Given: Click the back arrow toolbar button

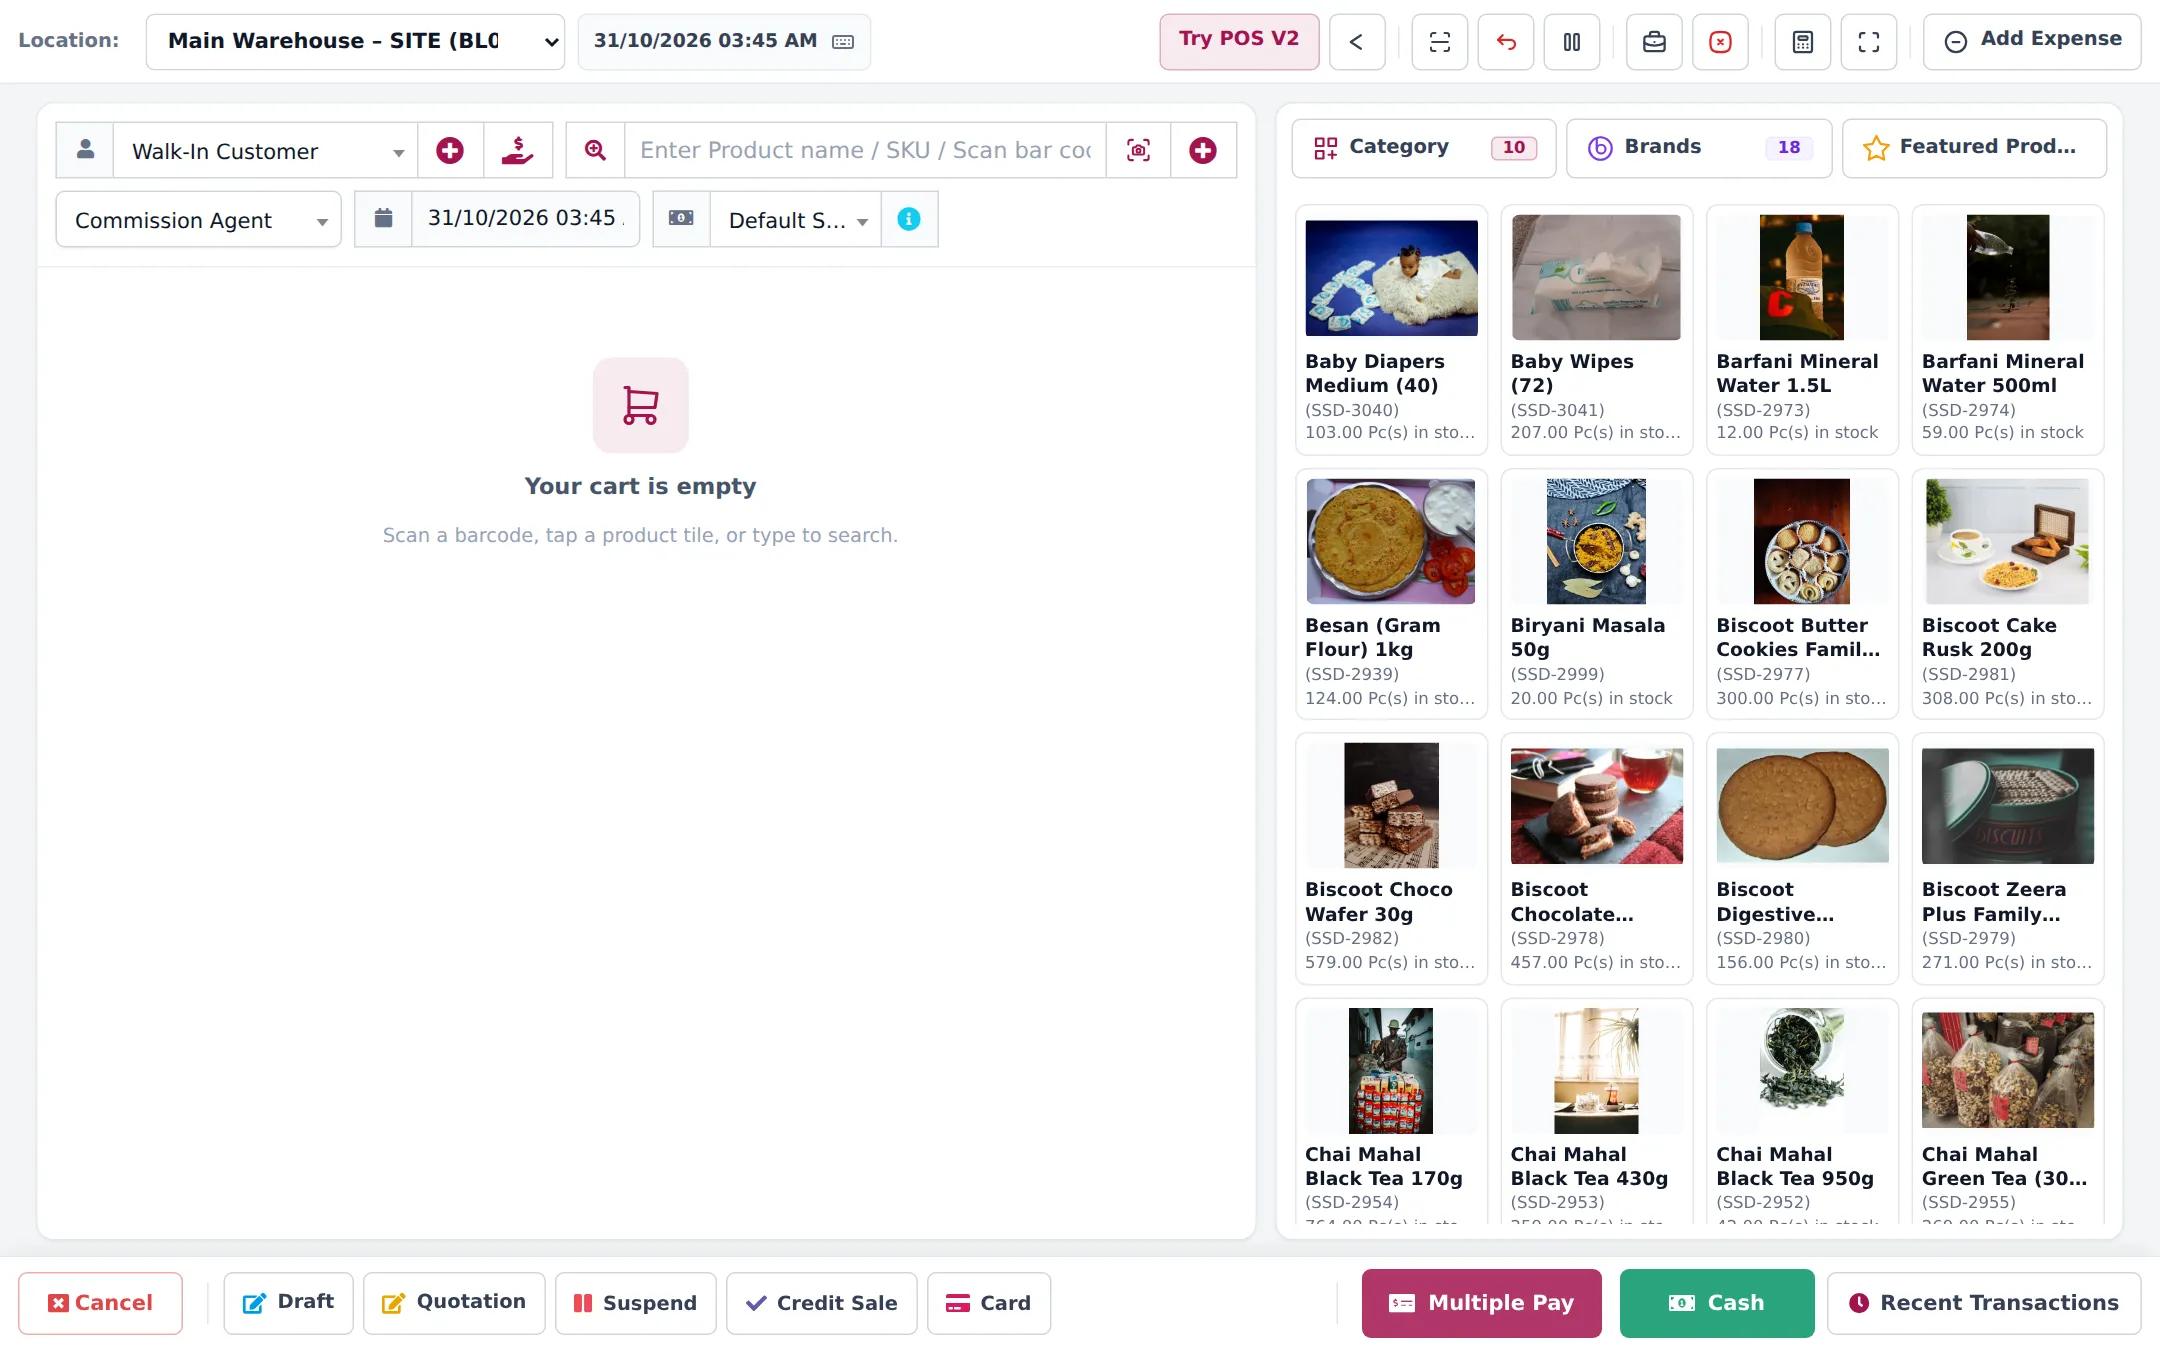Looking at the screenshot, I should 1356,42.
